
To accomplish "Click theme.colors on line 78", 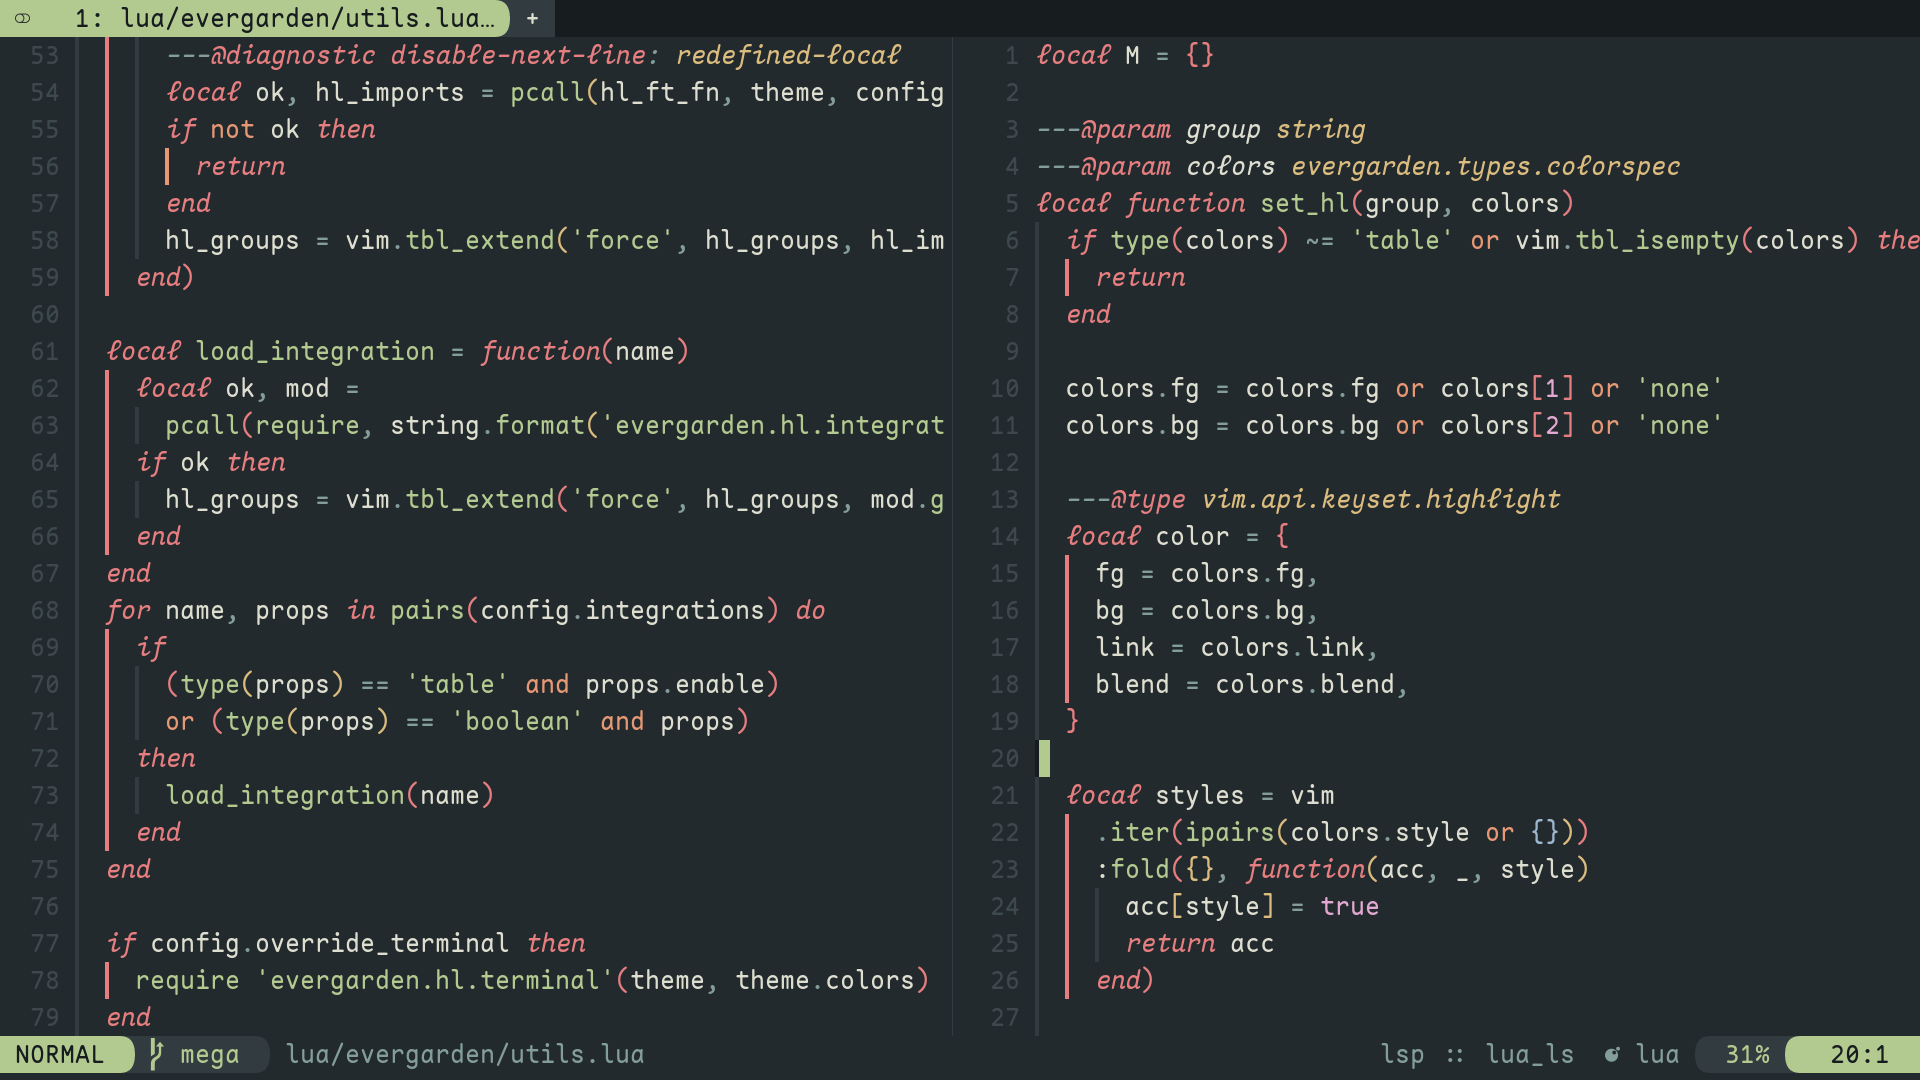I will point(826,981).
